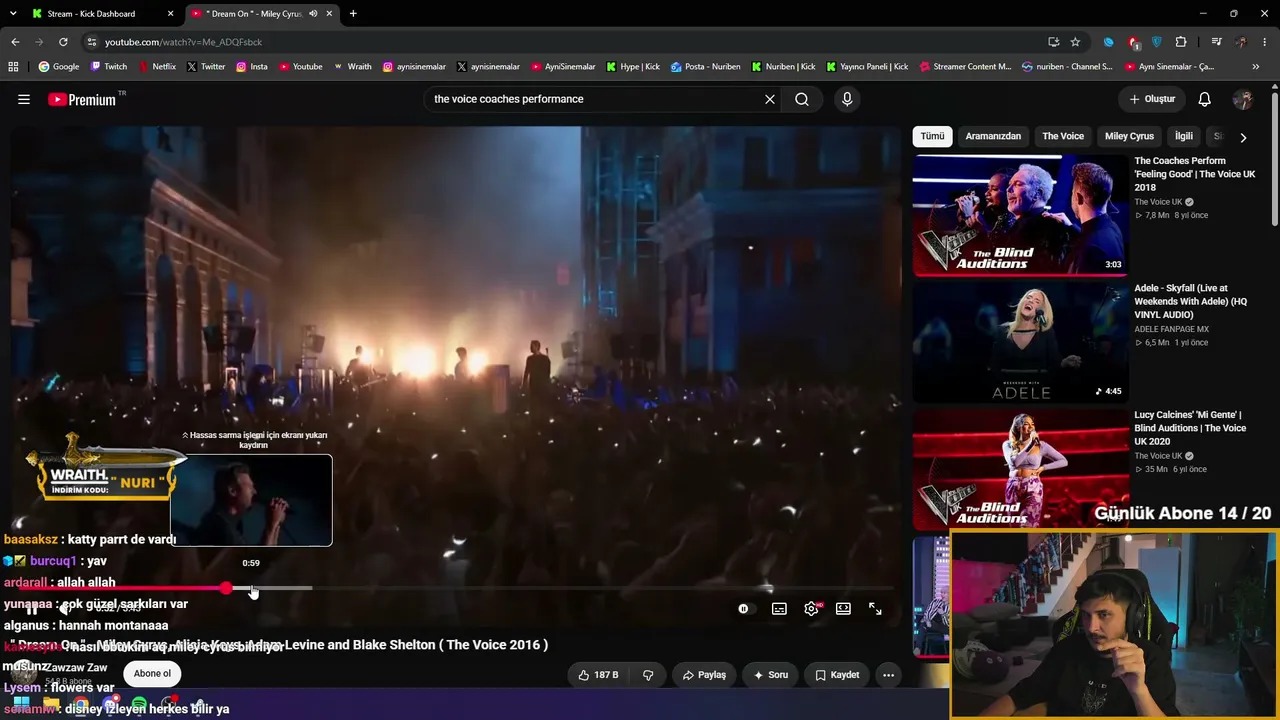
Task: Open the Netflix bookmark
Action: (x=156, y=67)
